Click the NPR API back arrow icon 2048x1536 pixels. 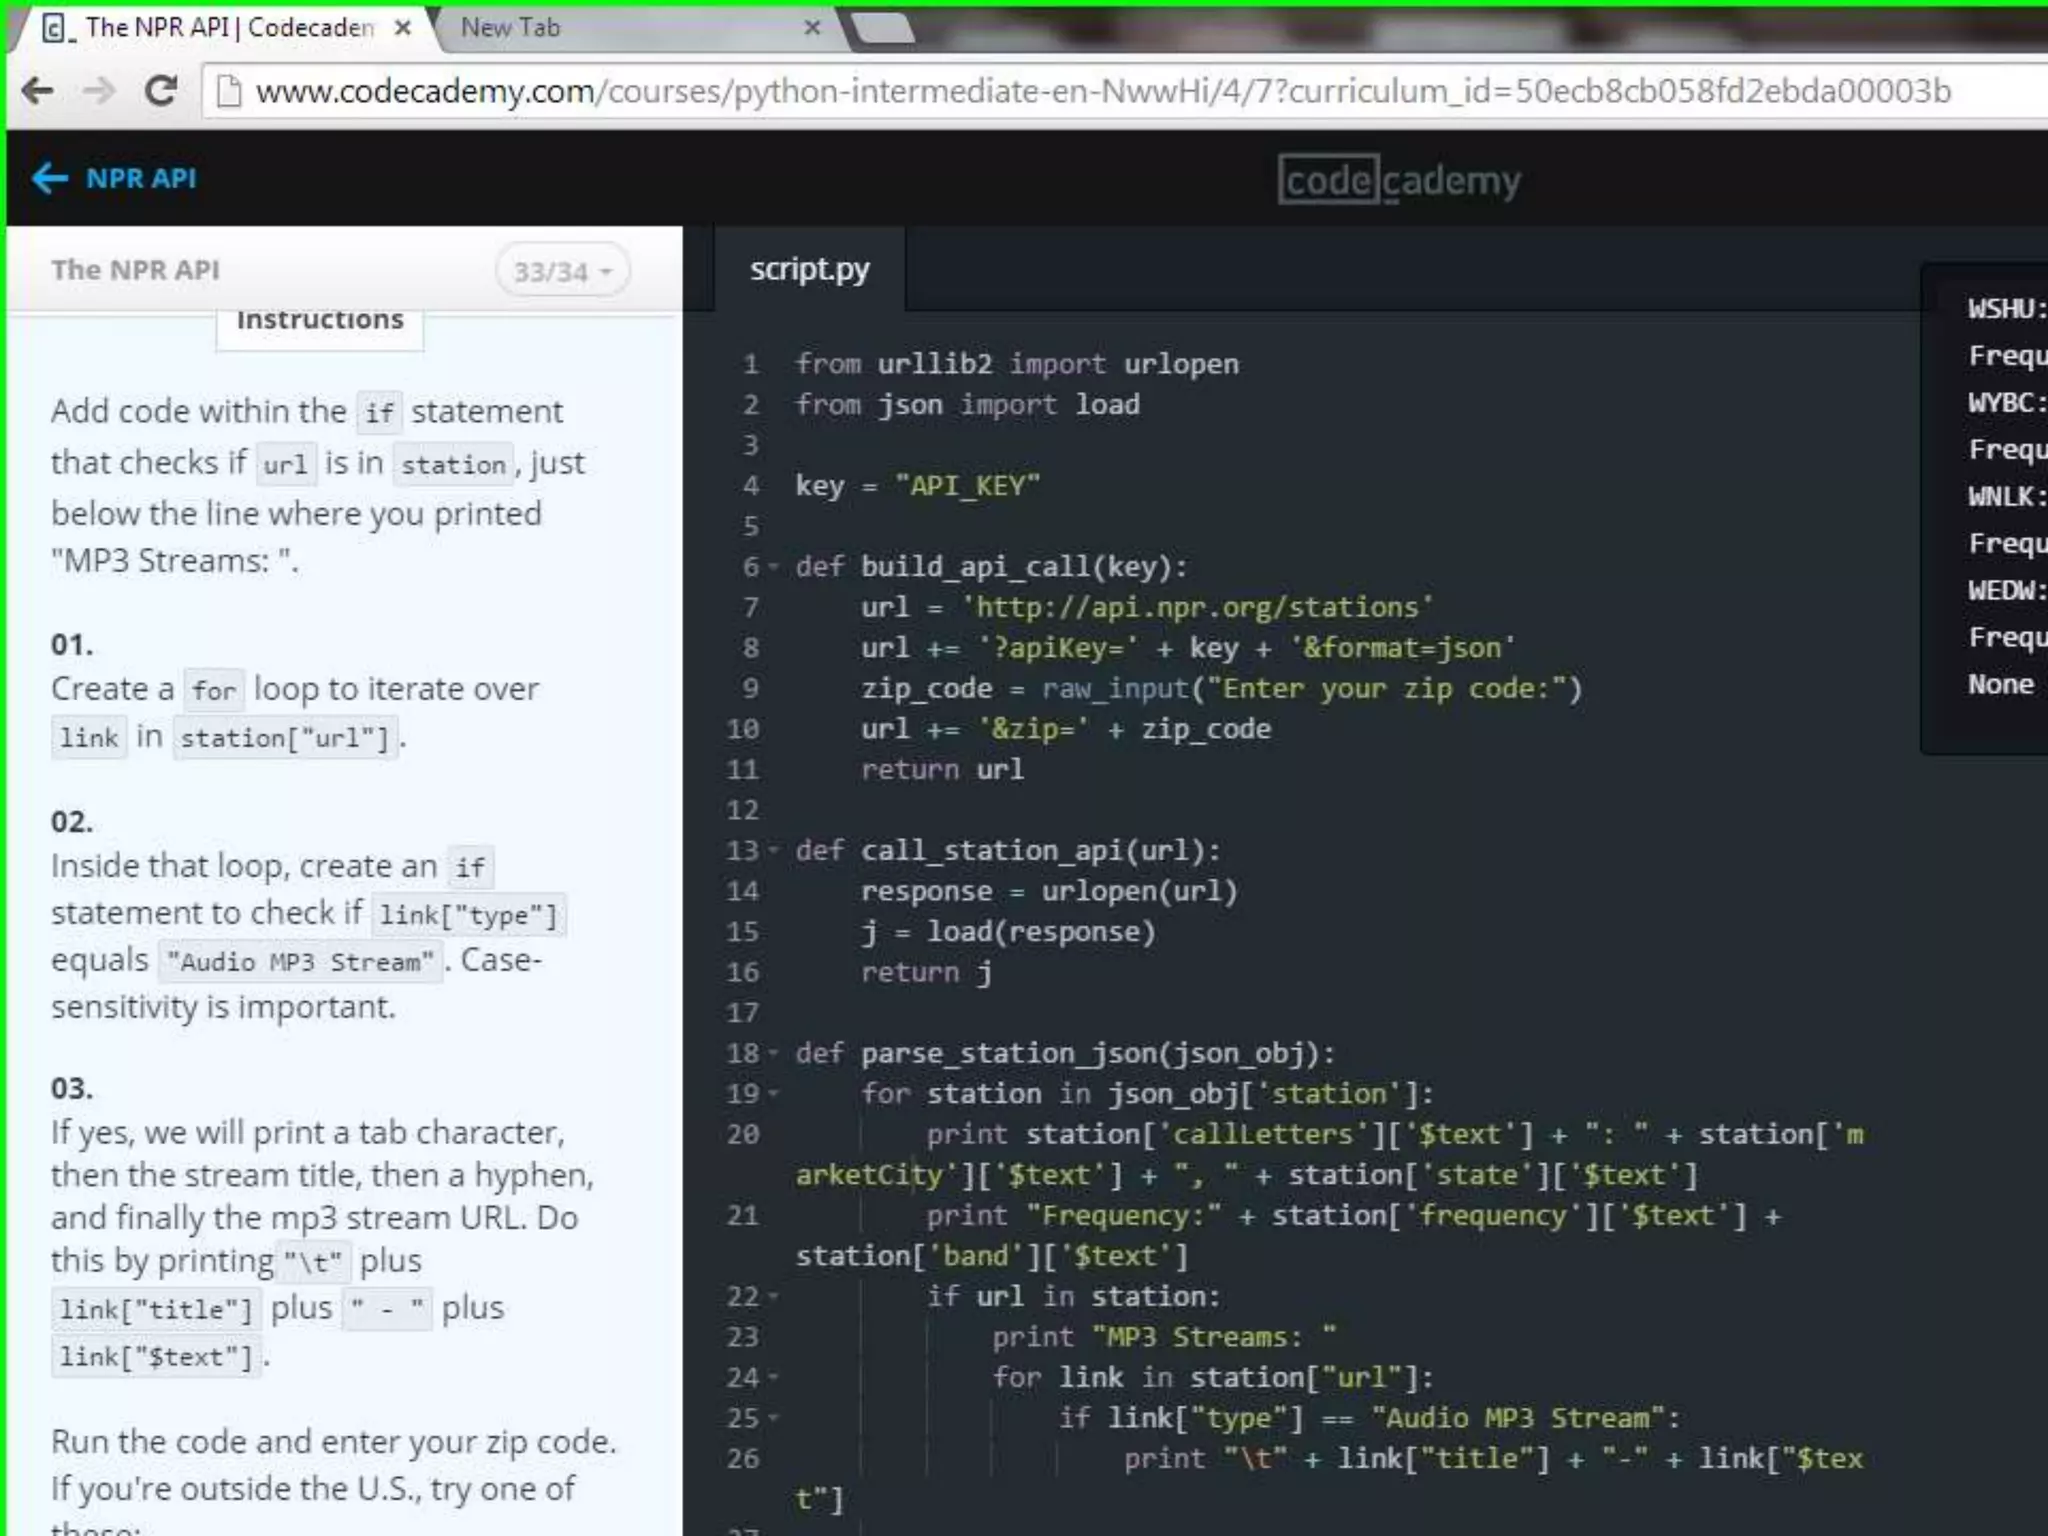[49, 179]
